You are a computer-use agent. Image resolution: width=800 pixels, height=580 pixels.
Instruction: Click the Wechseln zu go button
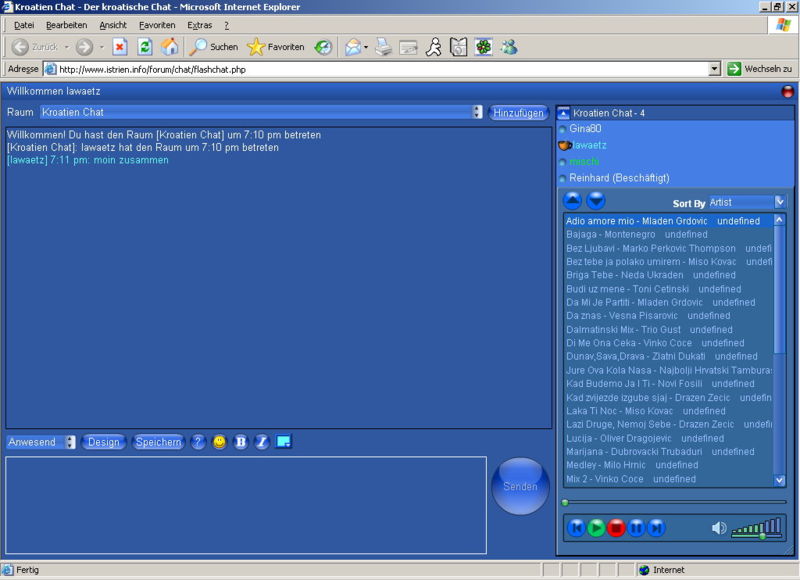pyautogui.click(x=759, y=69)
